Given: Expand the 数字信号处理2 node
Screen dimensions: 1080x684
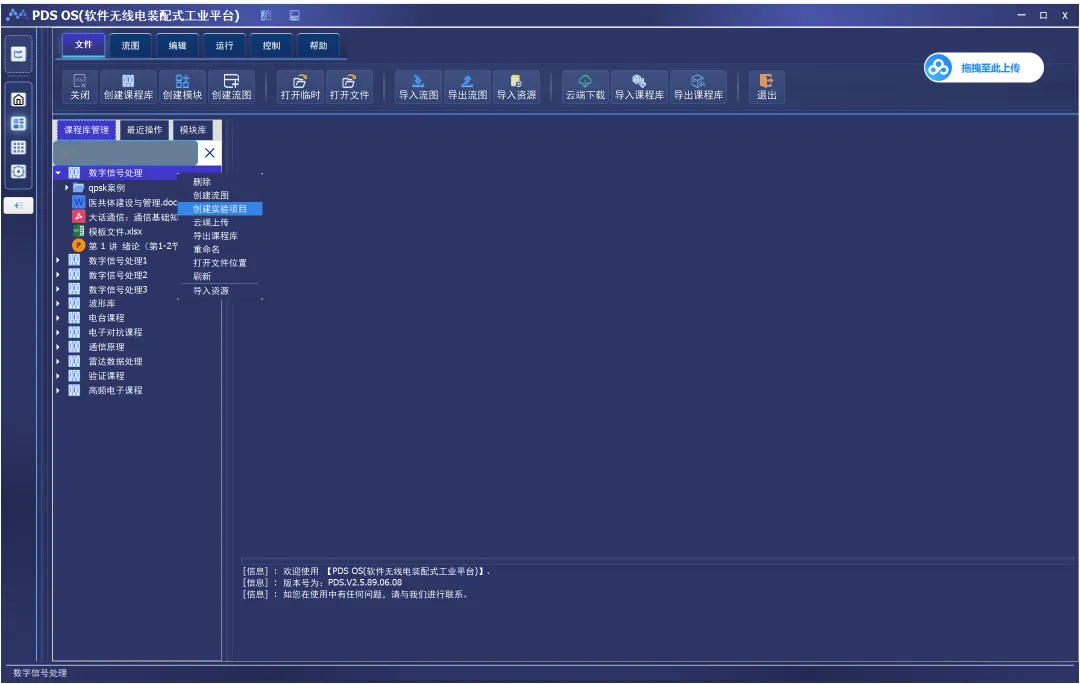Looking at the screenshot, I should pos(59,275).
